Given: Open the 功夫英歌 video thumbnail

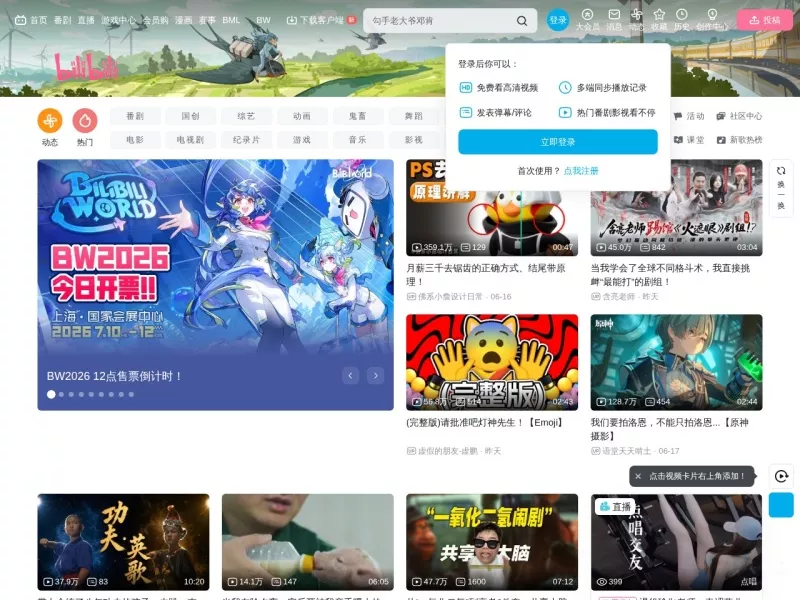Looking at the screenshot, I should [x=123, y=542].
